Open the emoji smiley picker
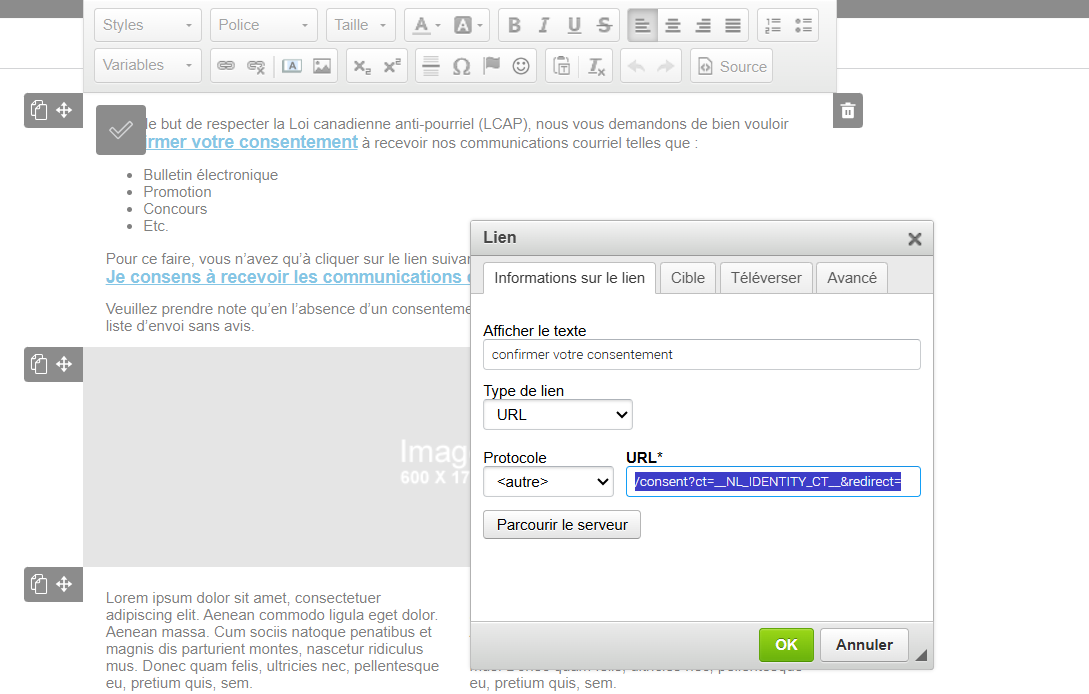 tap(521, 66)
